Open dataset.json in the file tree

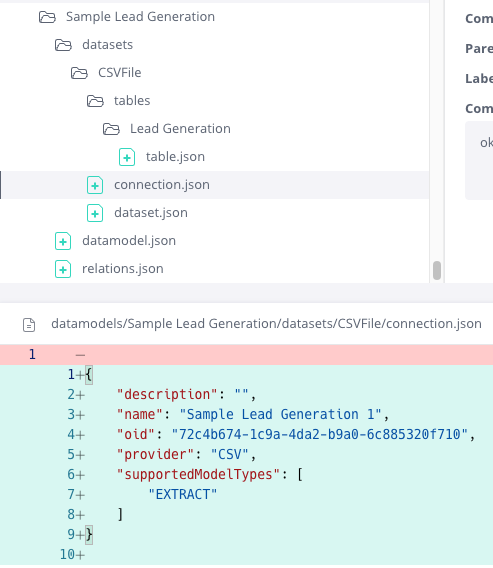[151, 212]
